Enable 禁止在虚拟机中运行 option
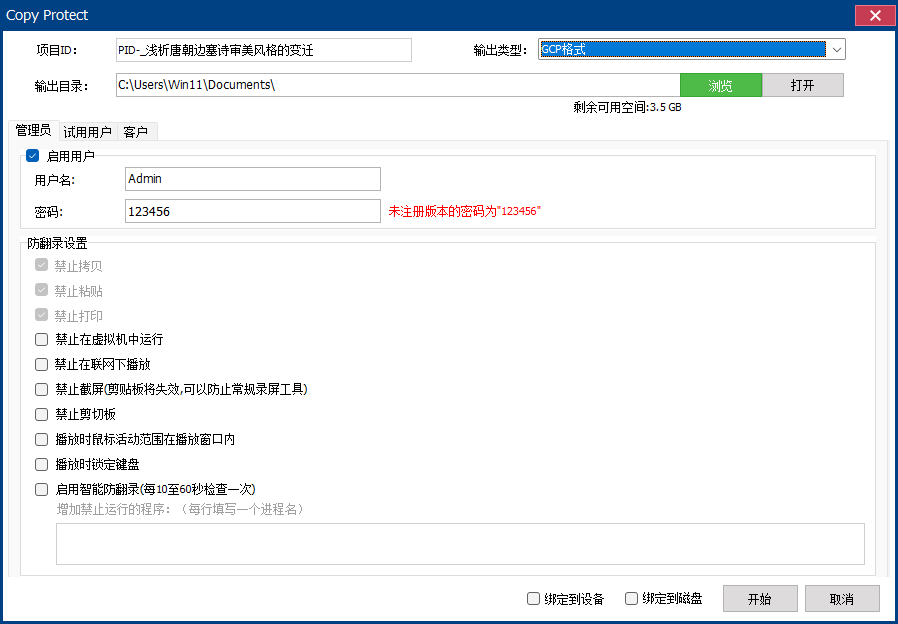Screen dimensions: 898x624 tap(41, 339)
